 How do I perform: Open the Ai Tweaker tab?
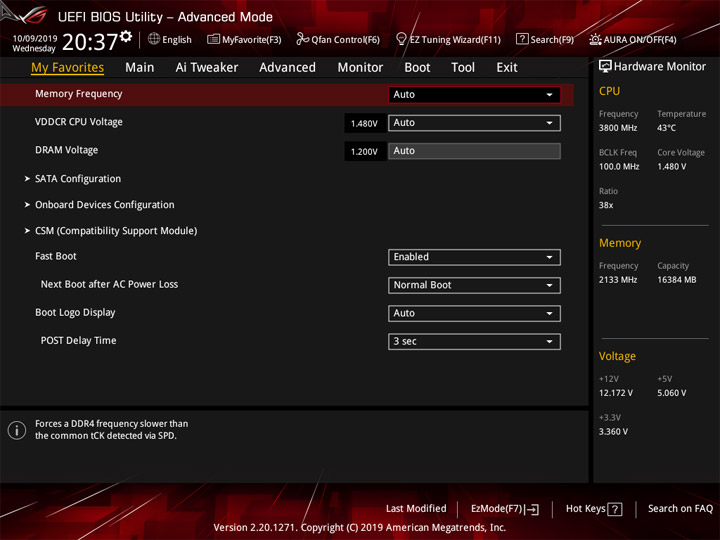point(207,68)
